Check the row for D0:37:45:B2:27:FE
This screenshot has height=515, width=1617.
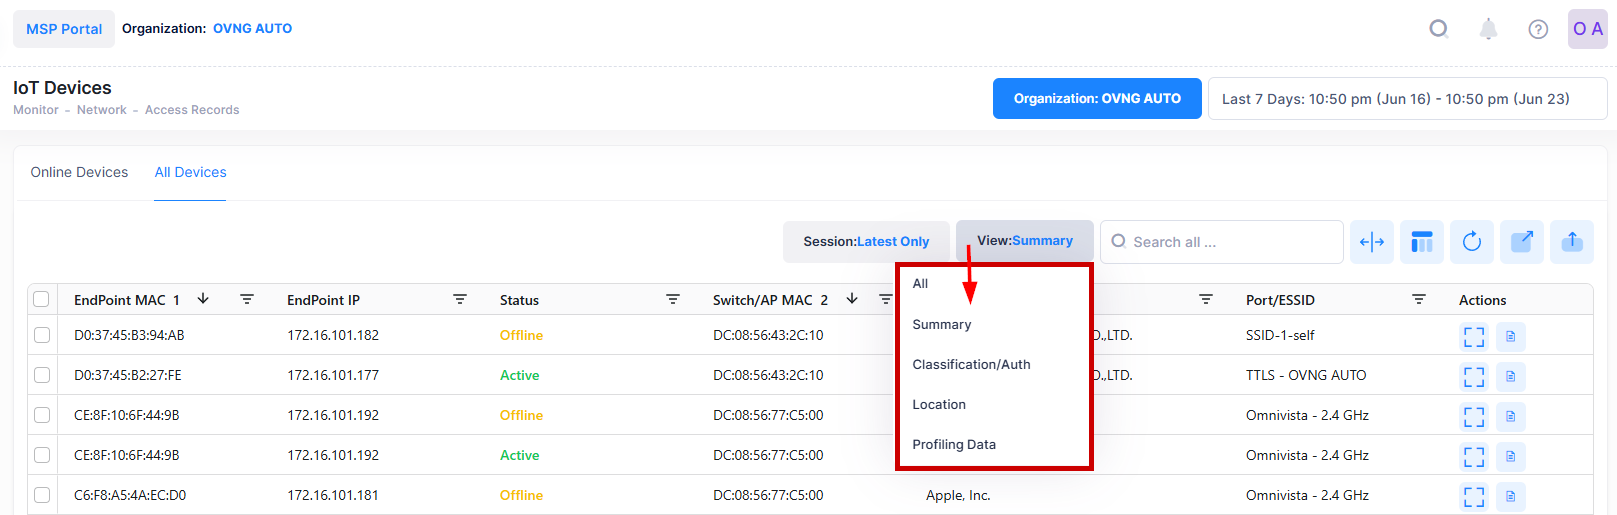[42, 375]
